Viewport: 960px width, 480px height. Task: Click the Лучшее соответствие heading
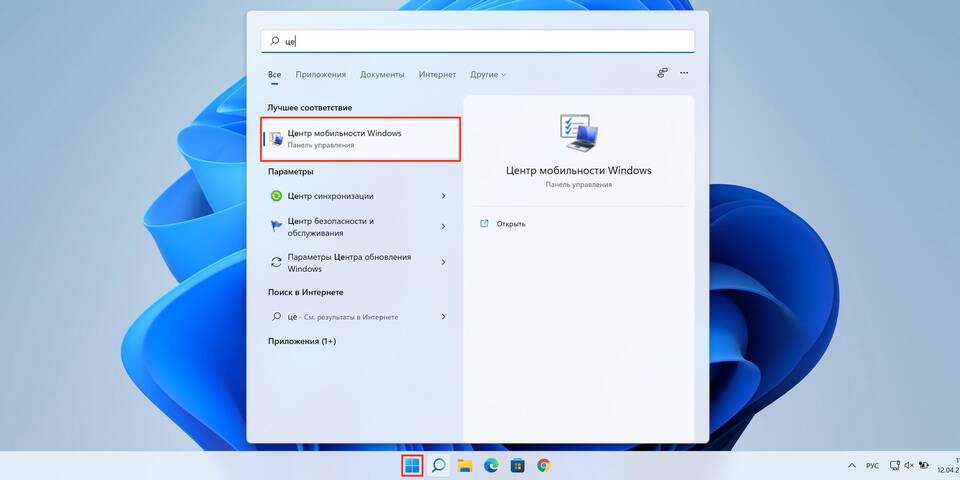pos(310,108)
